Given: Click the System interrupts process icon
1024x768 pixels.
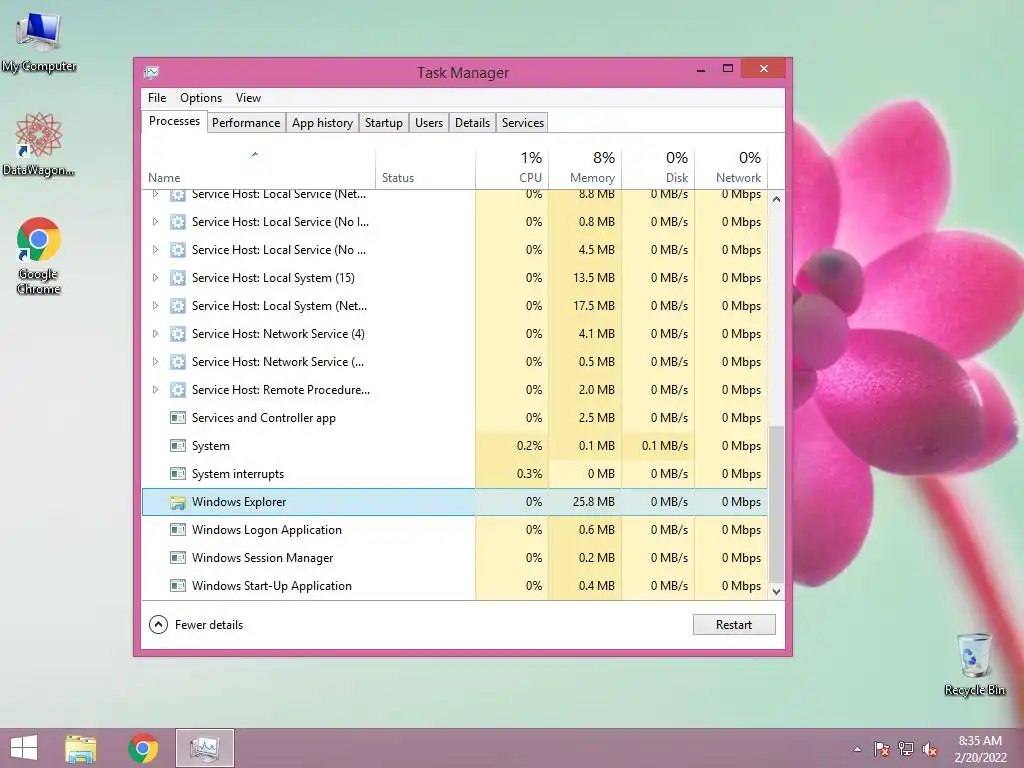Looking at the screenshot, I should 178,473.
